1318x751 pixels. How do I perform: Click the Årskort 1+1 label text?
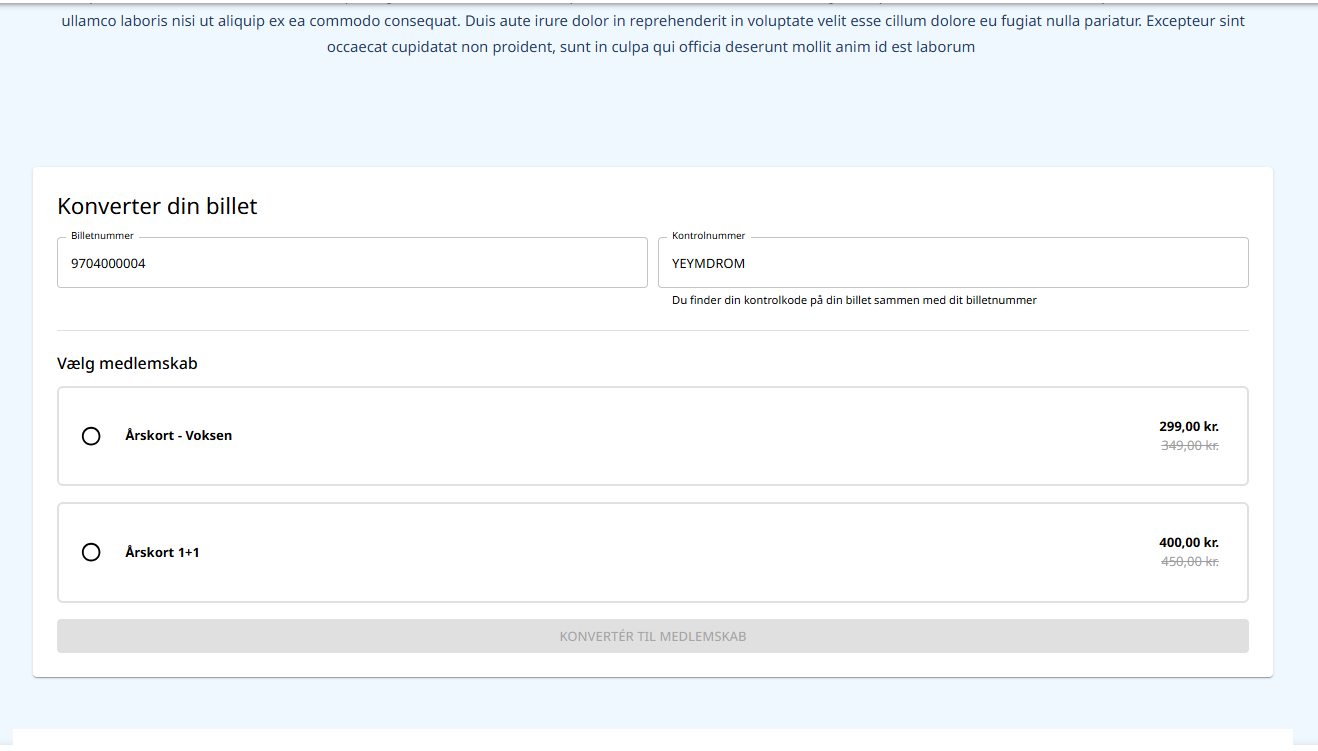click(x=162, y=552)
